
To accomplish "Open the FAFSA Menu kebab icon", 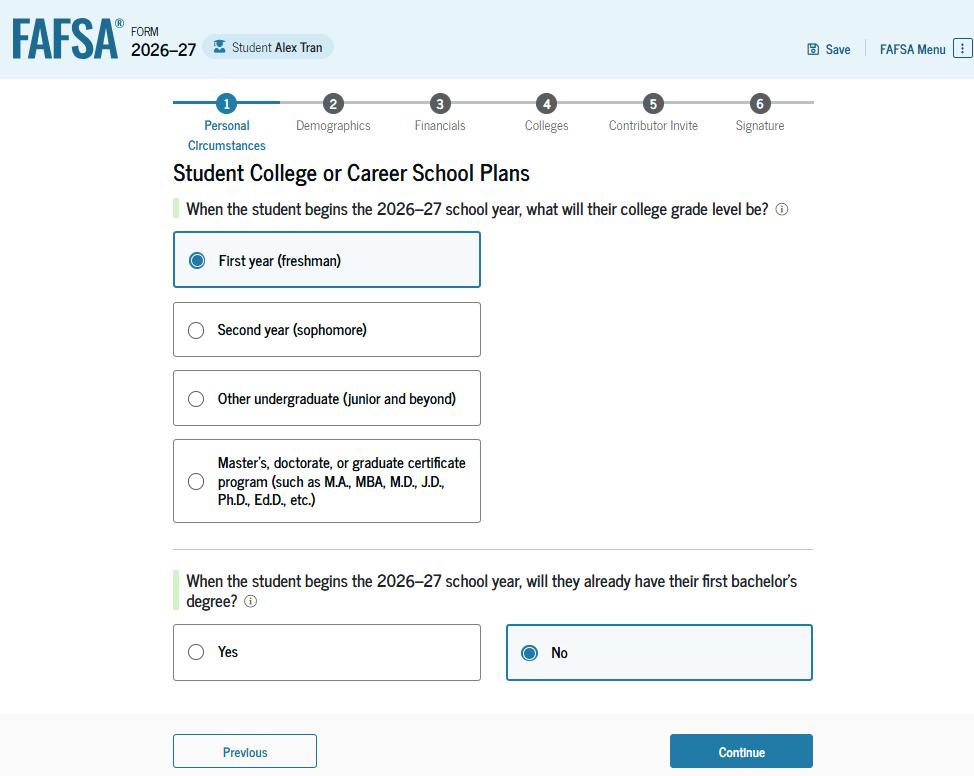I will click(x=962, y=48).
